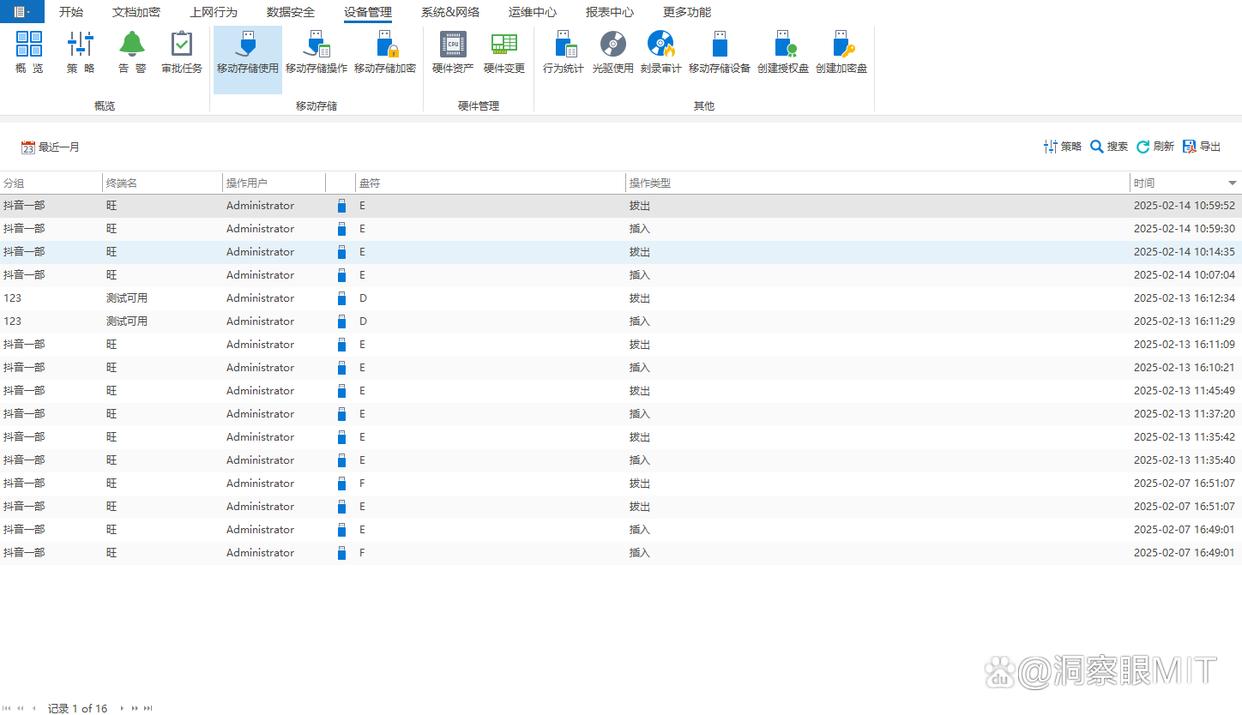Screen dimensions: 1242x715
Task: Click 插入 in row 2025-02-13 16:10:21
Action: pos(639,368)
